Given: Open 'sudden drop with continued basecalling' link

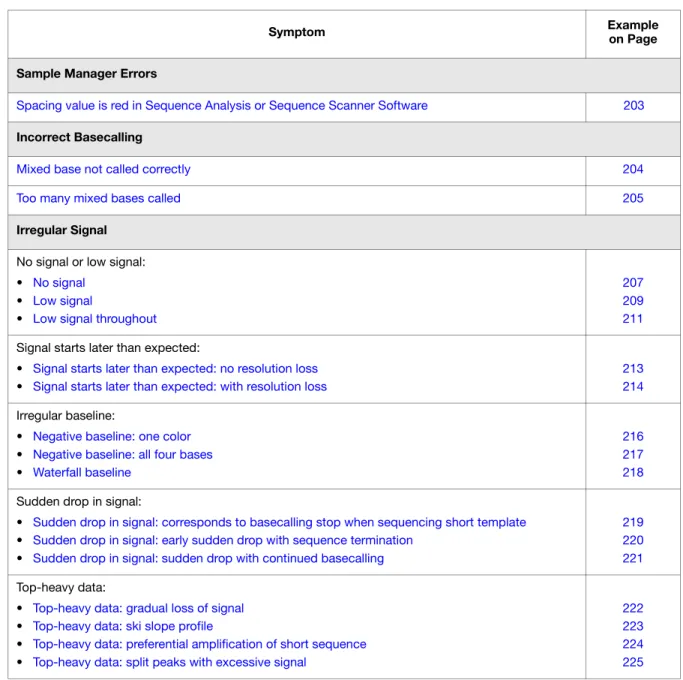Looking at the screenshot, I should [208, 558].
